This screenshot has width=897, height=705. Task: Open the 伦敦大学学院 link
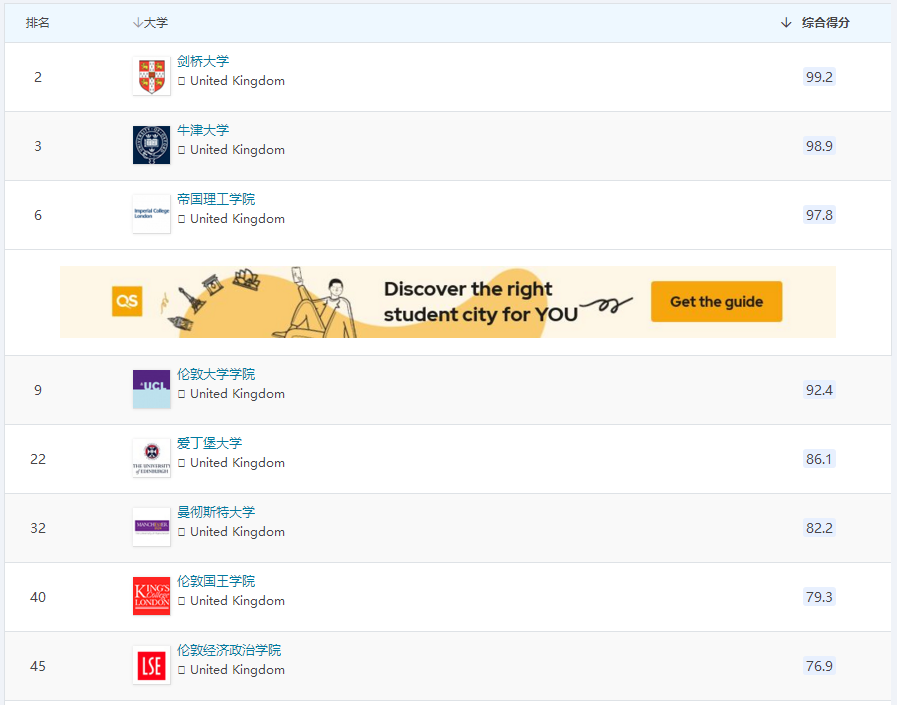[x=216, y=374]
